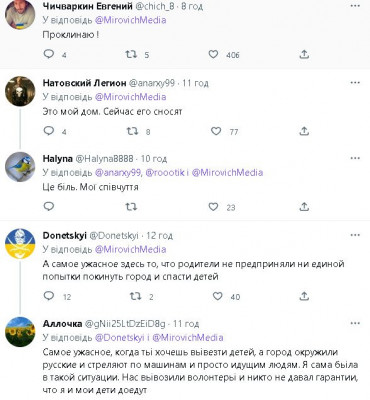This screenshot has width=370, height=400.
Task: View Halyna's bird profile picture
Action: pos(20,167)
